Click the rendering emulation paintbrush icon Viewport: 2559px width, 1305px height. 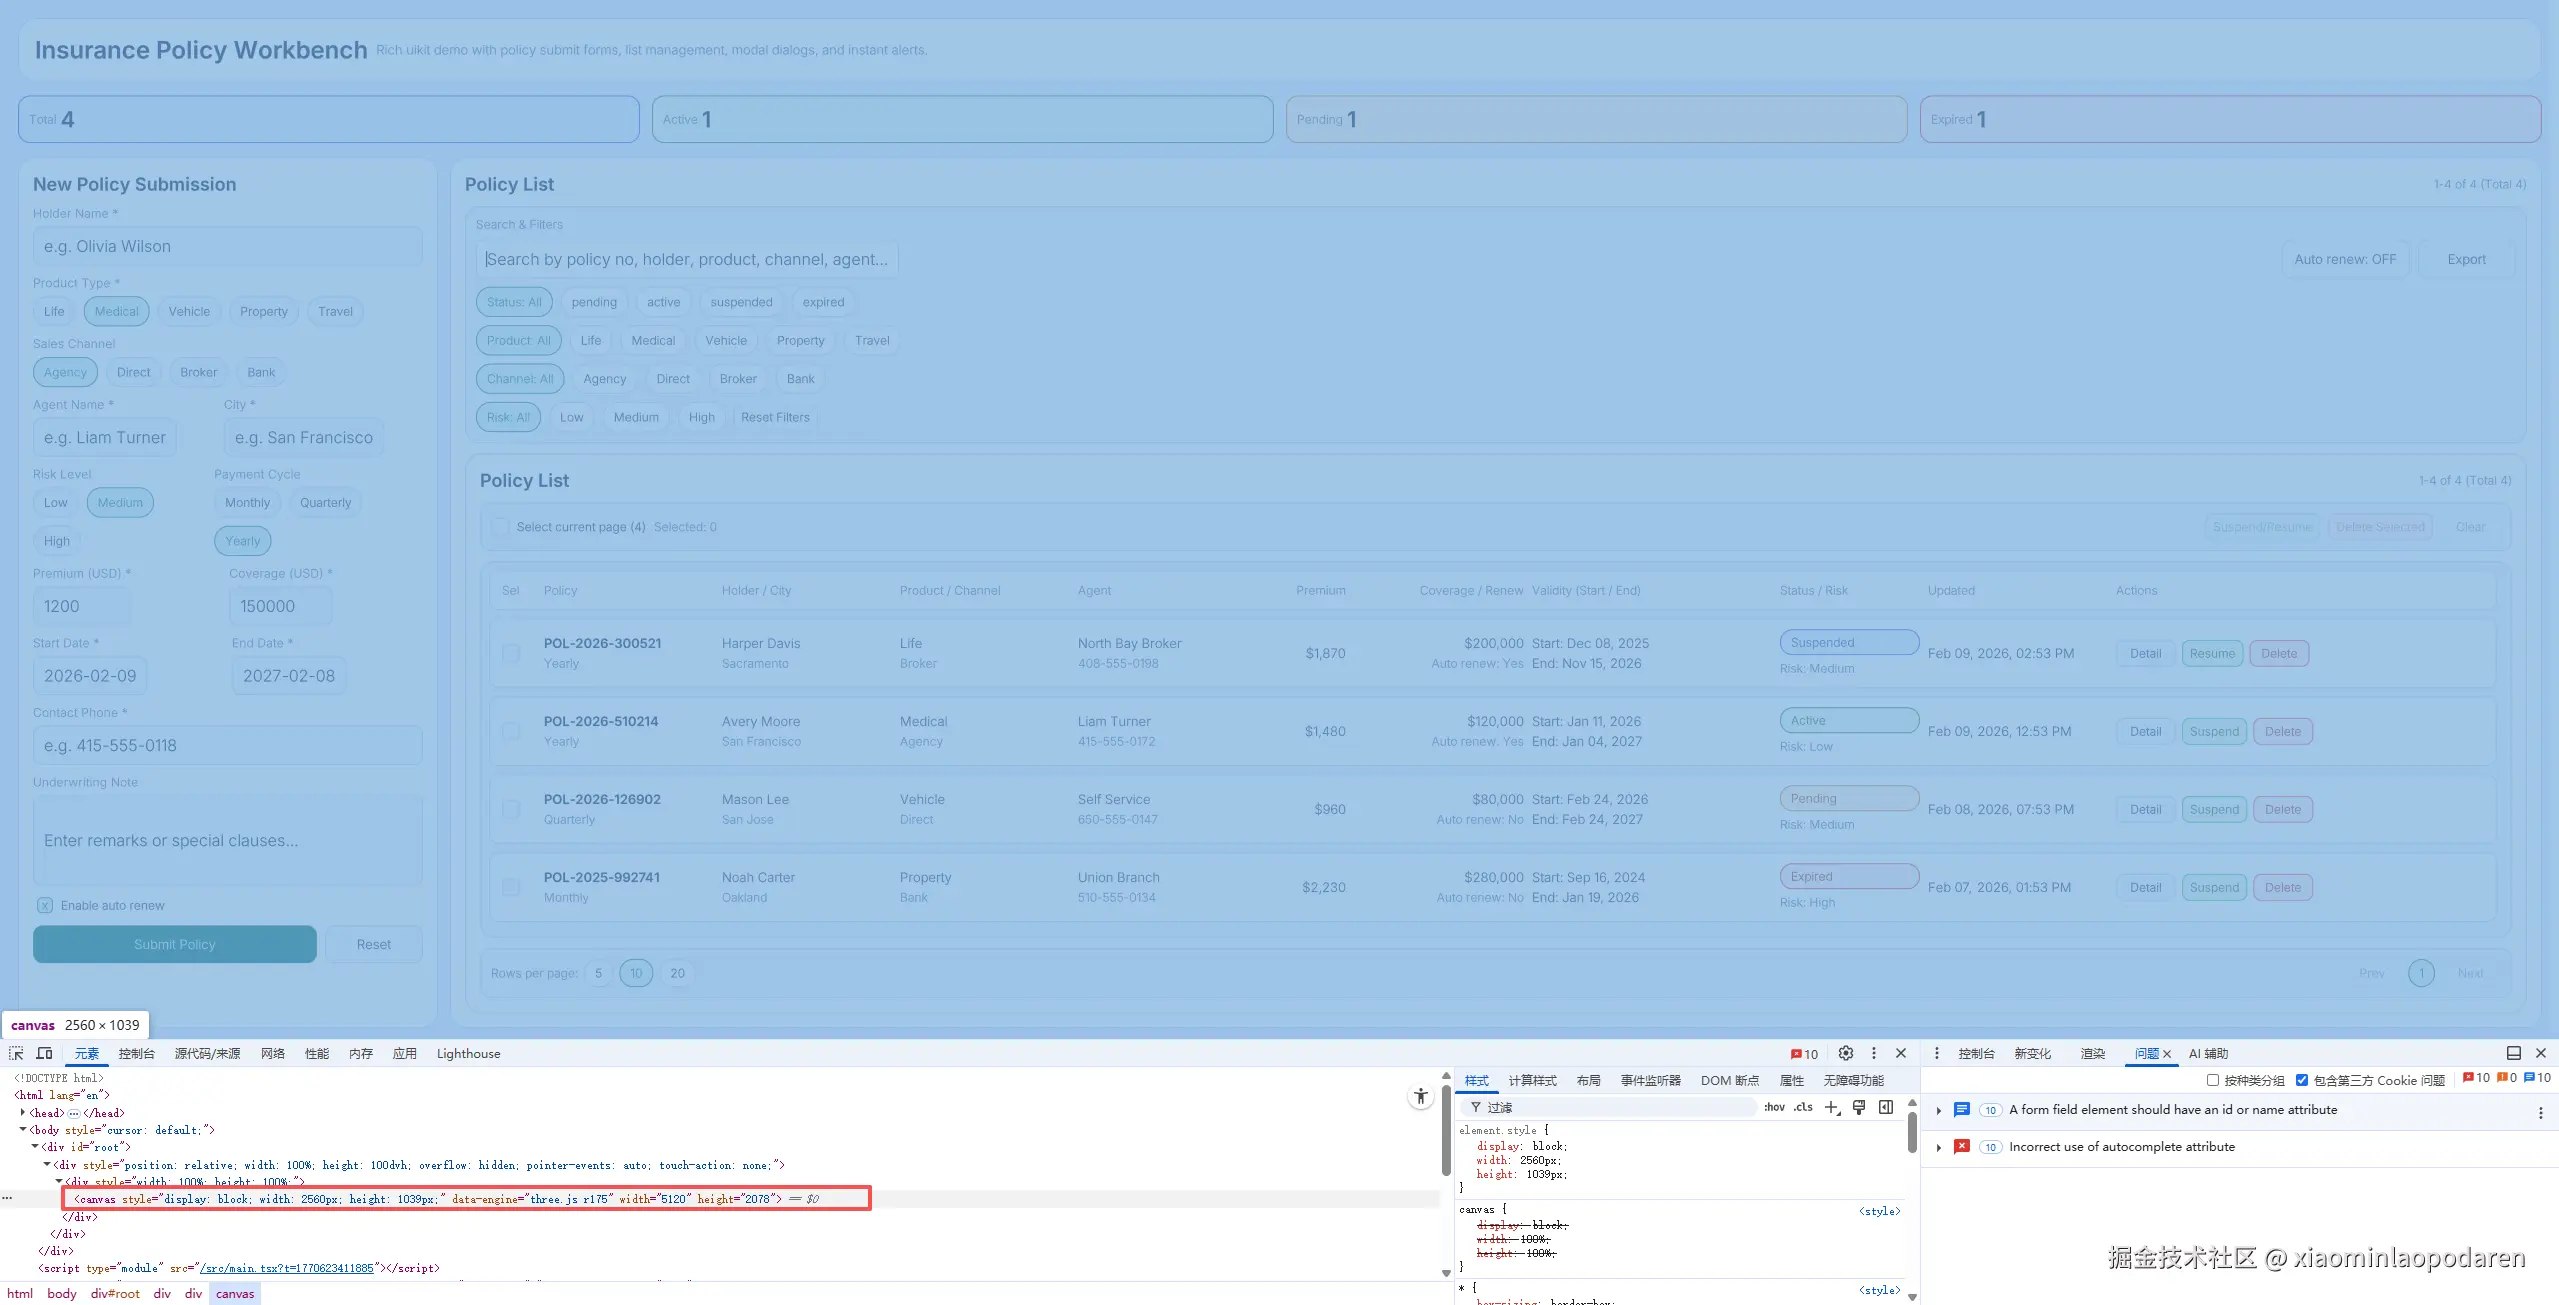[1859, 1107]
